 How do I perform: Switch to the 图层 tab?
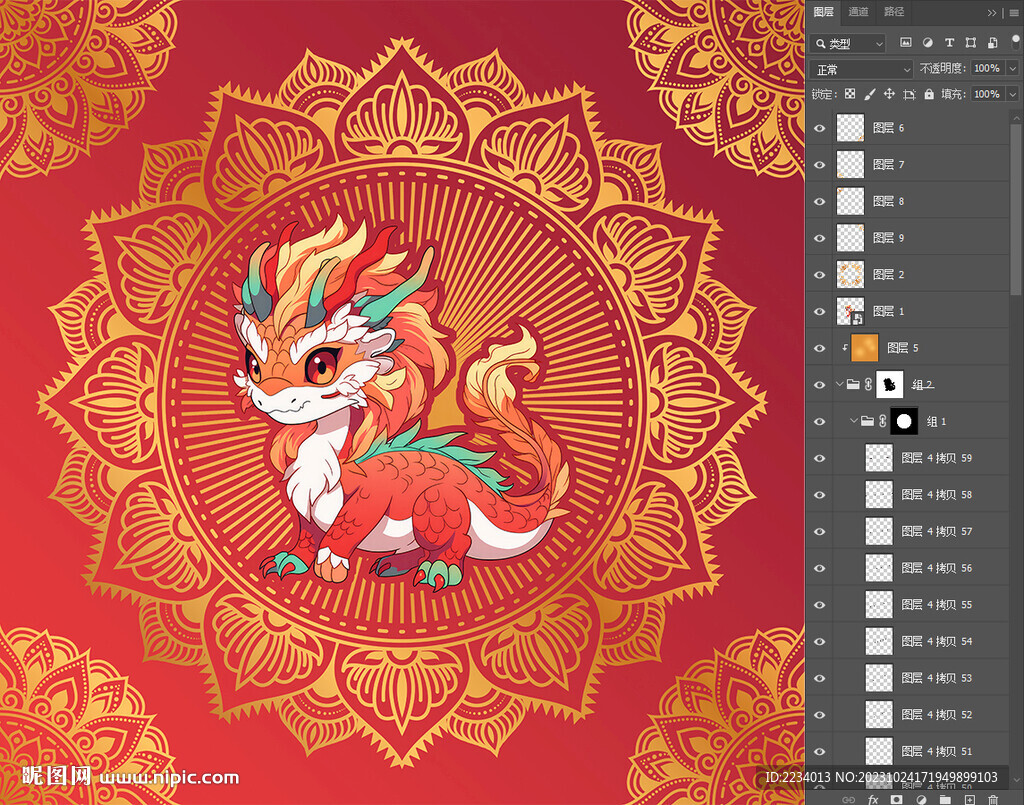pos(823,12)
